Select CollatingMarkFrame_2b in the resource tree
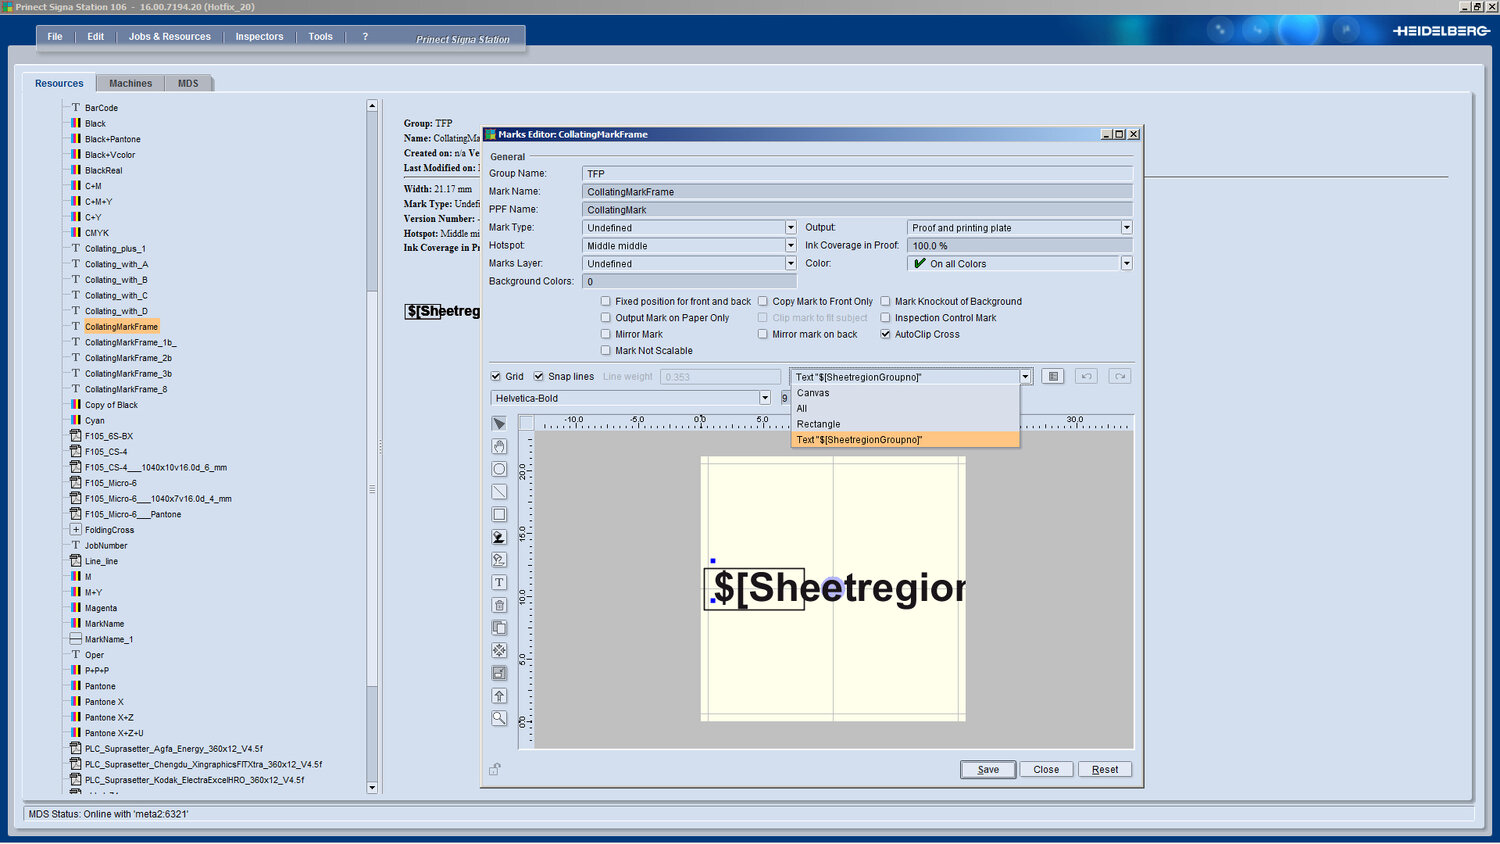Viewport: 1500px width, 844px height. coord(128,358)
